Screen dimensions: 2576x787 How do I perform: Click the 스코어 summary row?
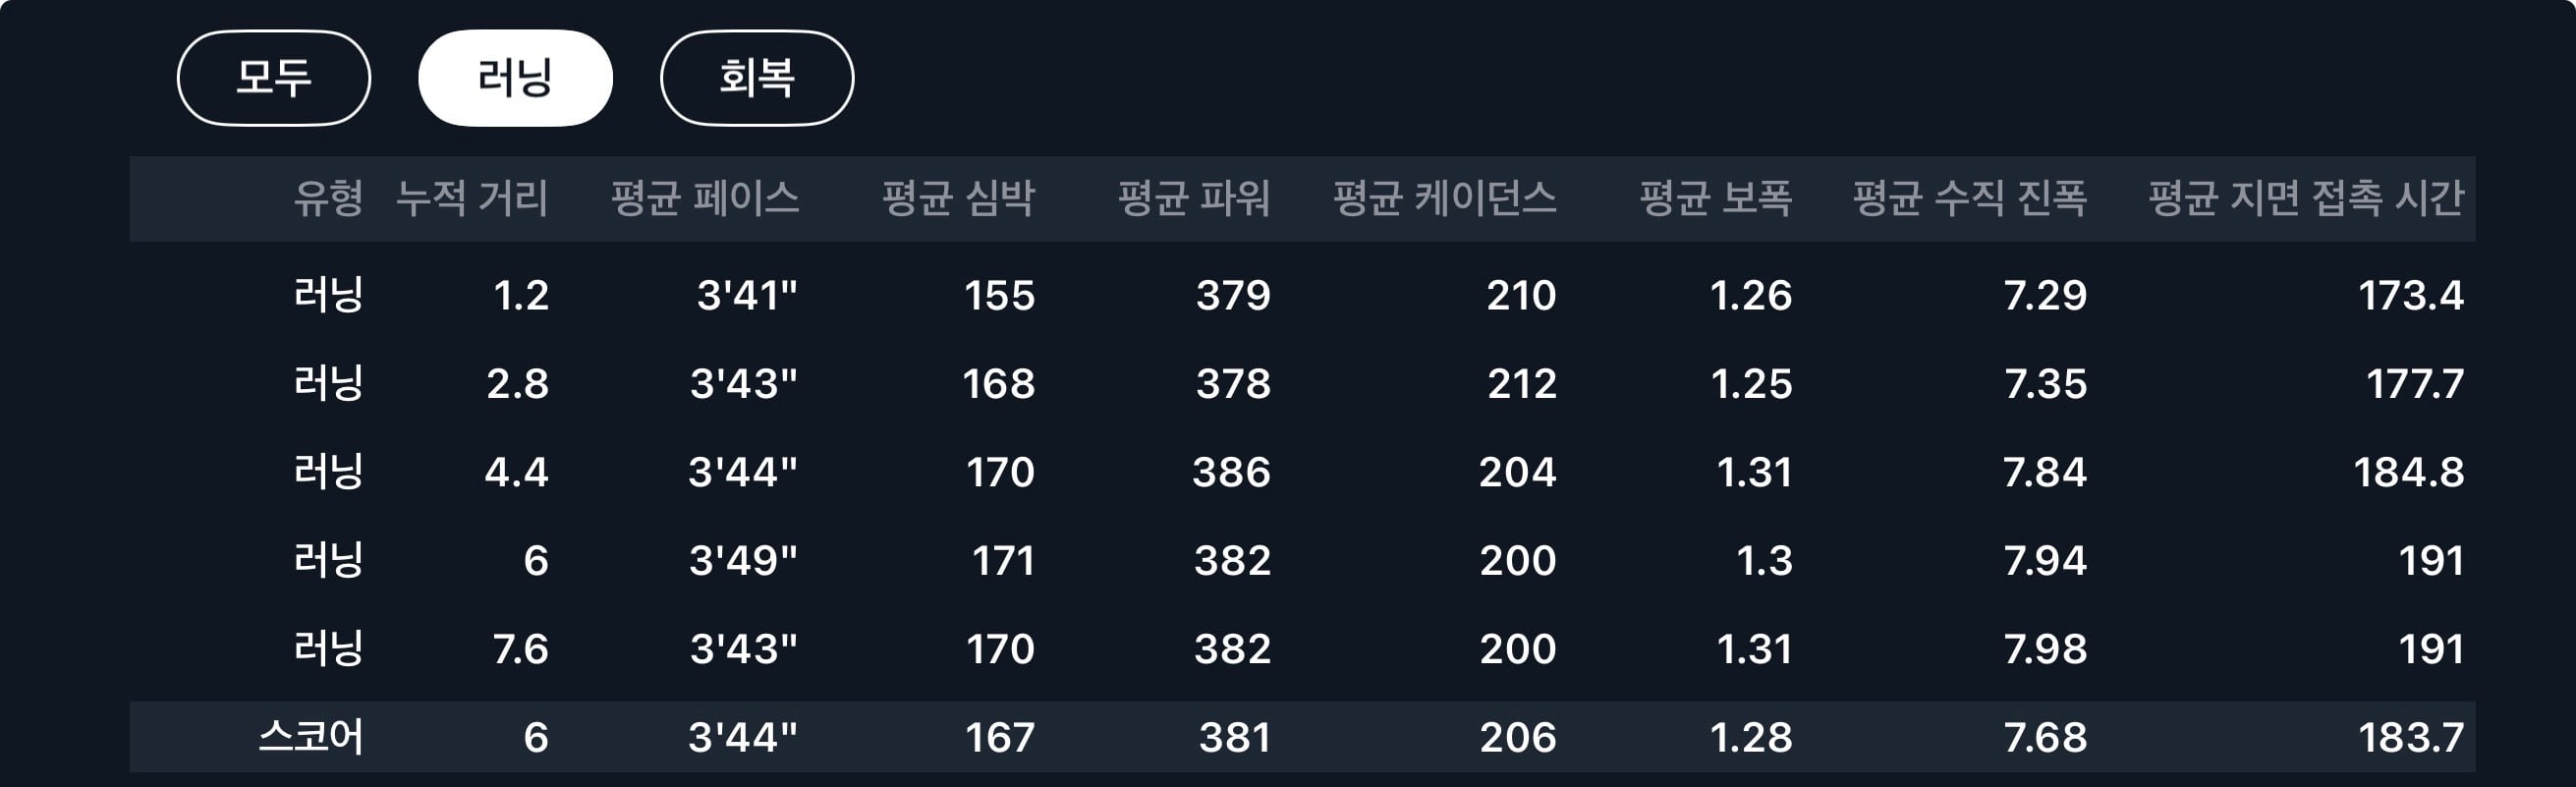coord(1302,737)
